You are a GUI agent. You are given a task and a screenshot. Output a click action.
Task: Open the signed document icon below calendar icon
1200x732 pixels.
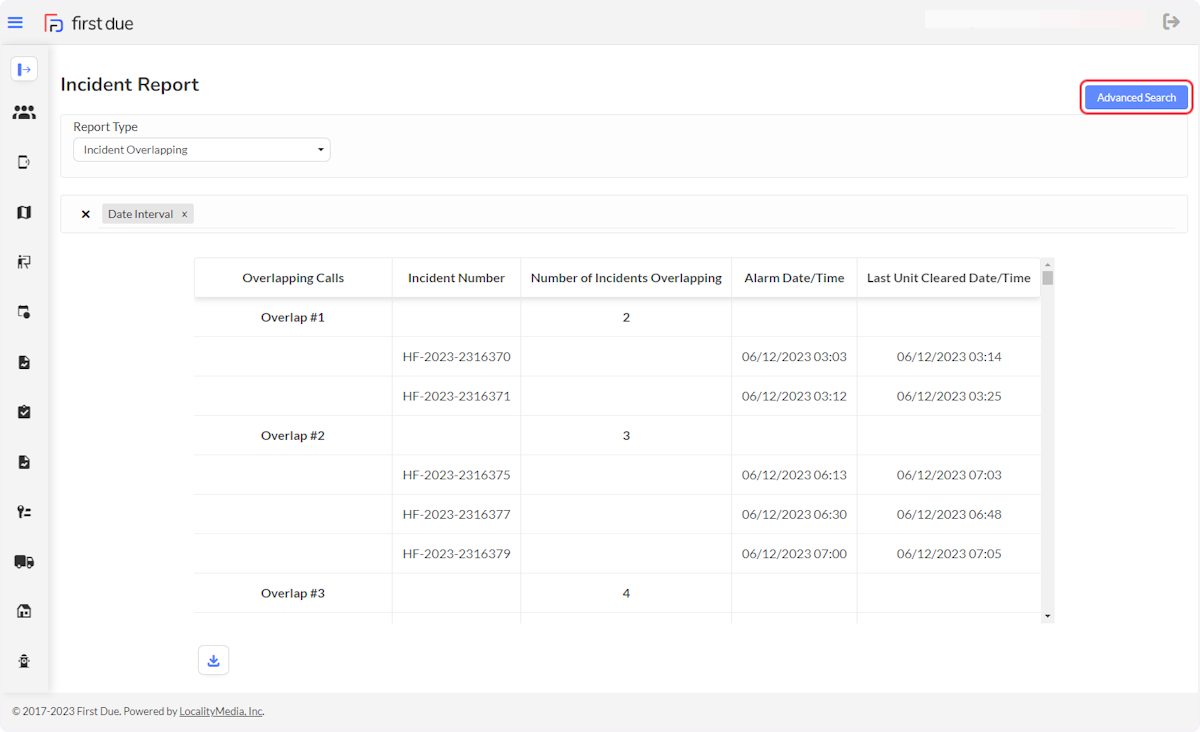pyautogui.click(x=24, y=362)
